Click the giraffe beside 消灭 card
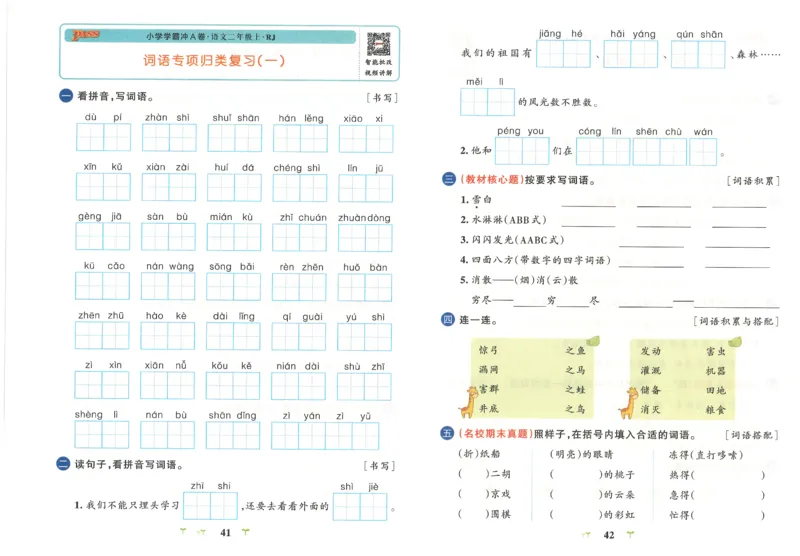The width and height of the screenshot is (800, 556). click(x=628, y=403)
